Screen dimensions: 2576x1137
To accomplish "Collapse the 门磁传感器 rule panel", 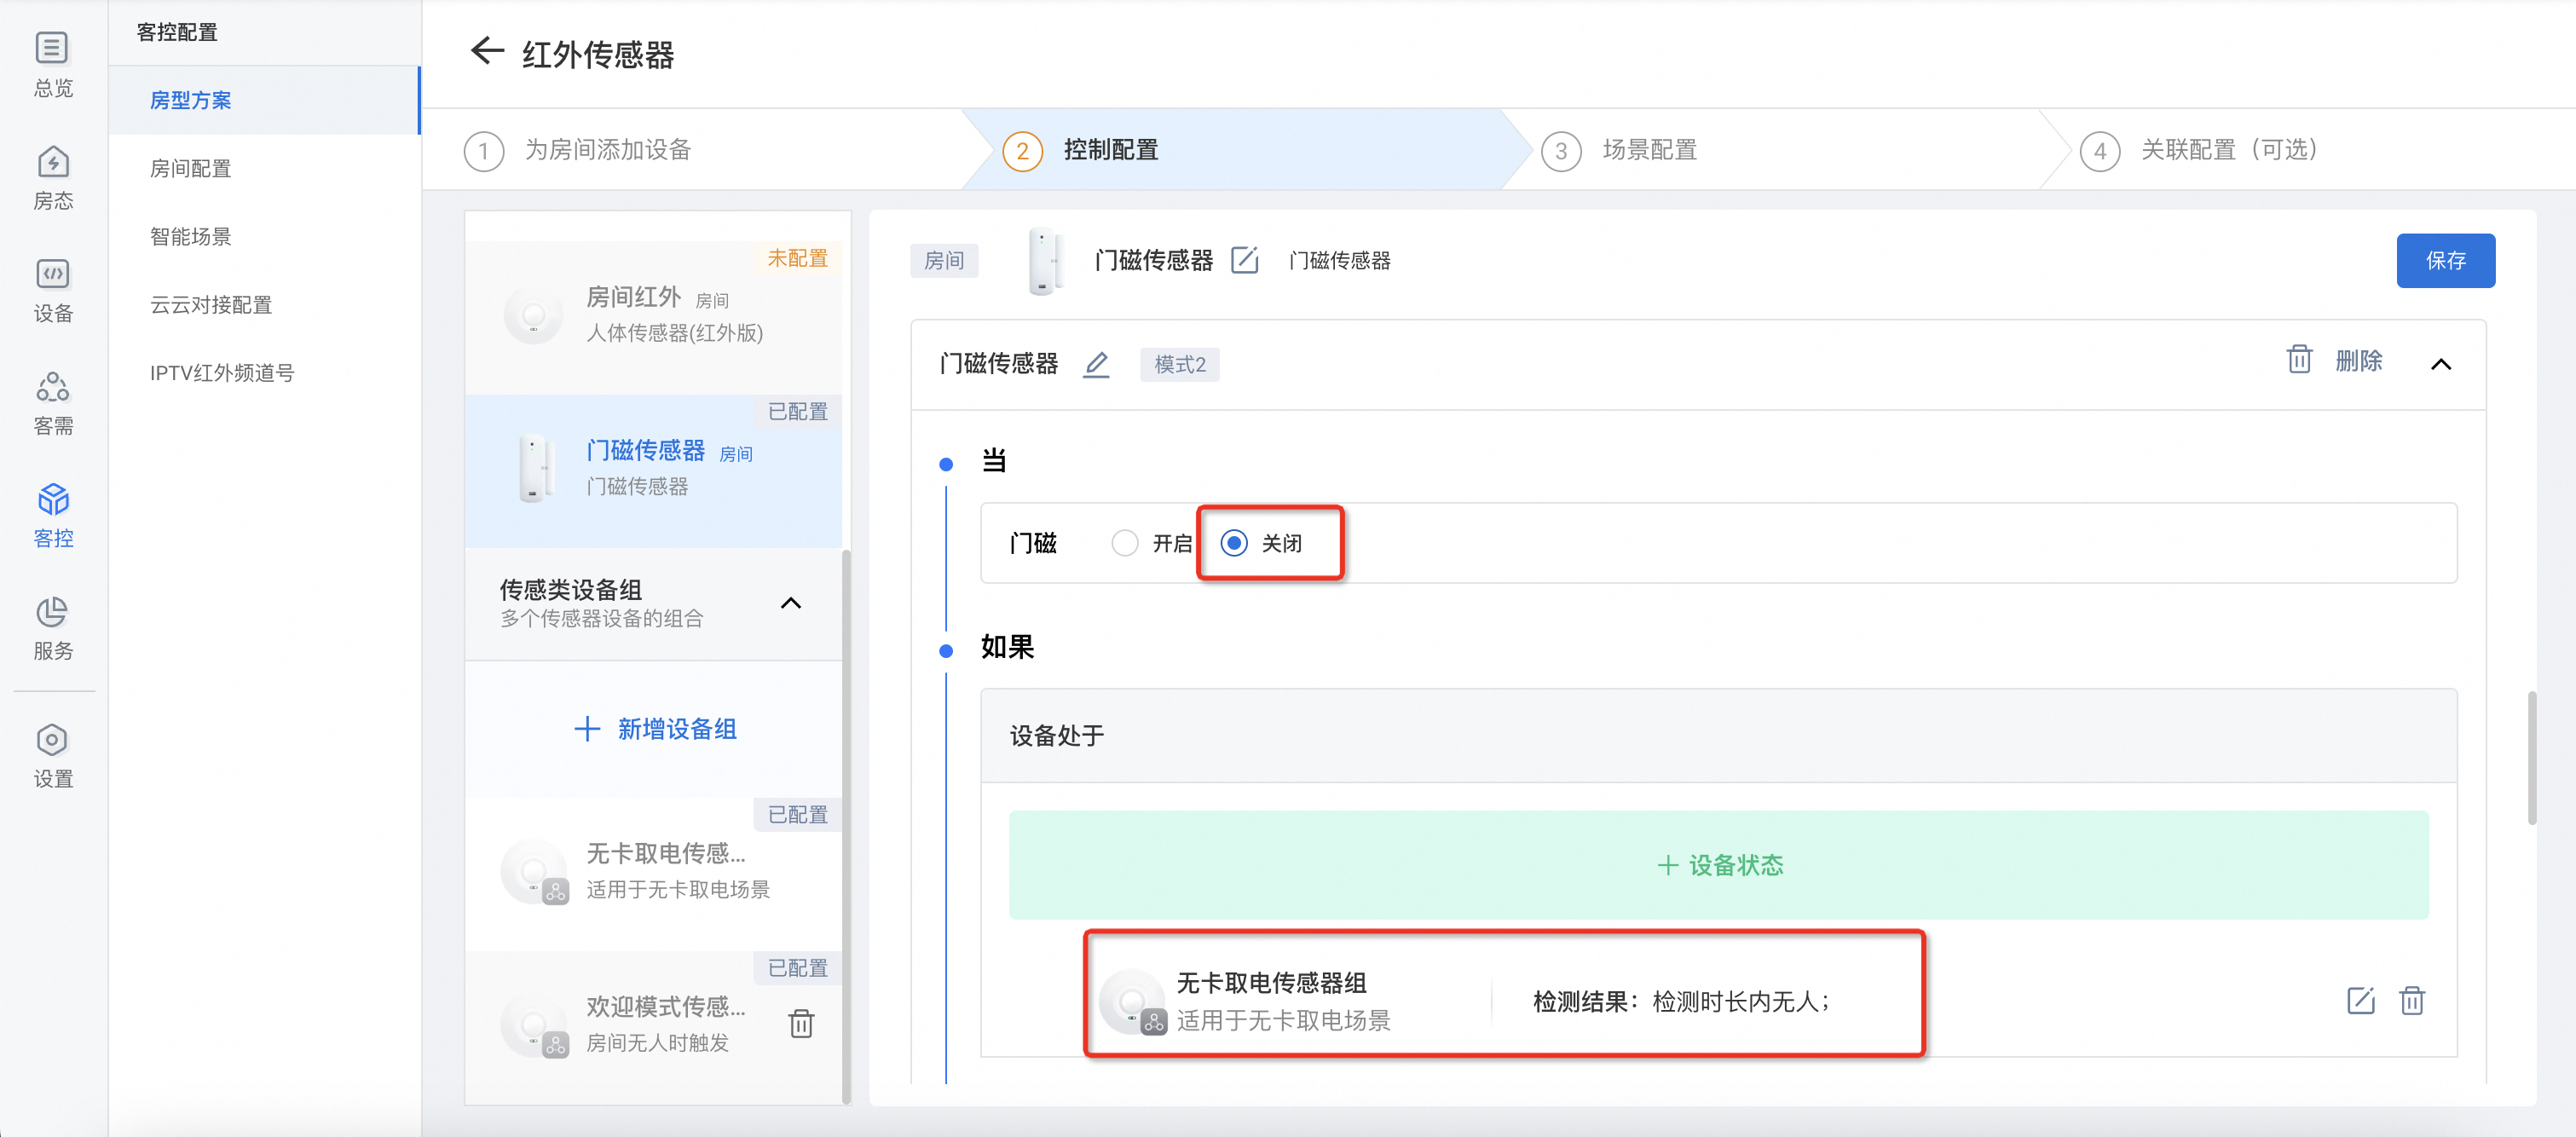I will pos(2441,364).
